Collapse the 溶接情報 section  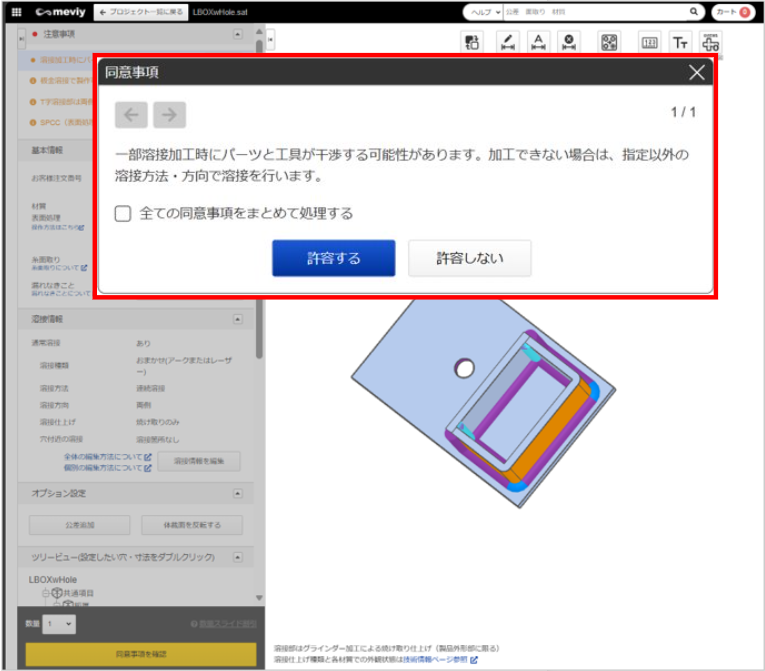coord(237,320)
